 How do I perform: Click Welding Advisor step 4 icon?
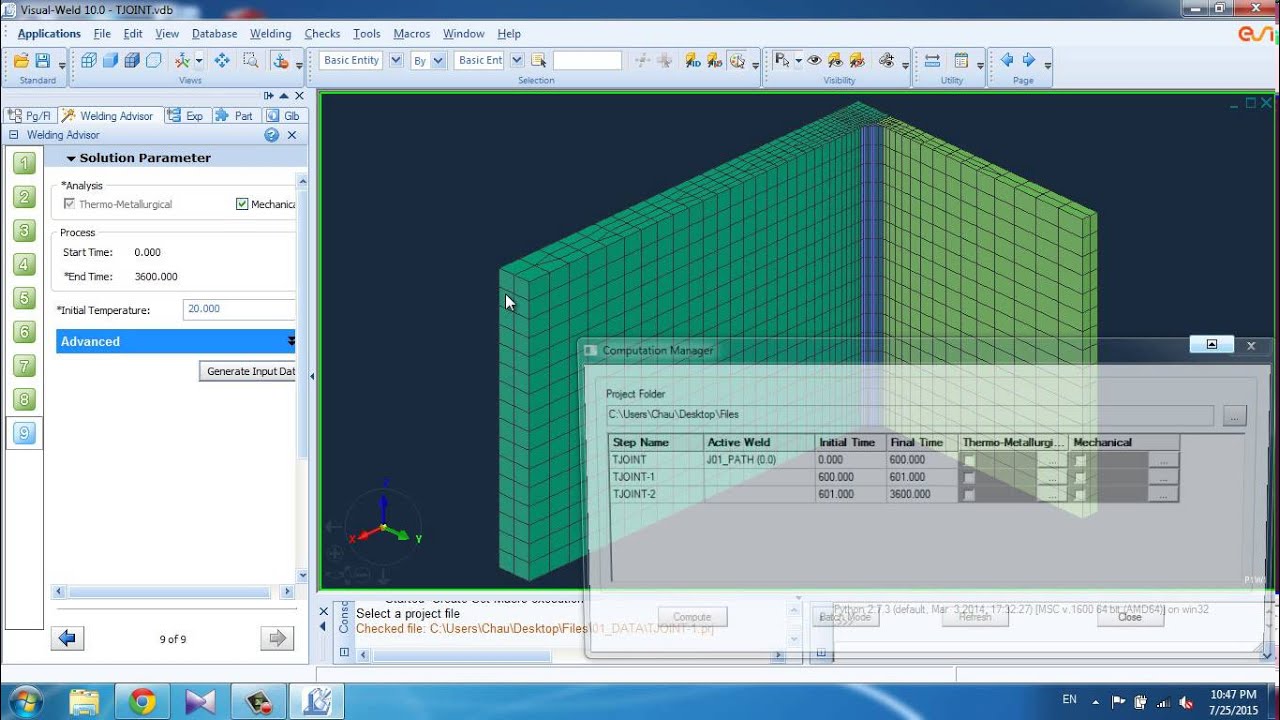(x=25, y=265)
